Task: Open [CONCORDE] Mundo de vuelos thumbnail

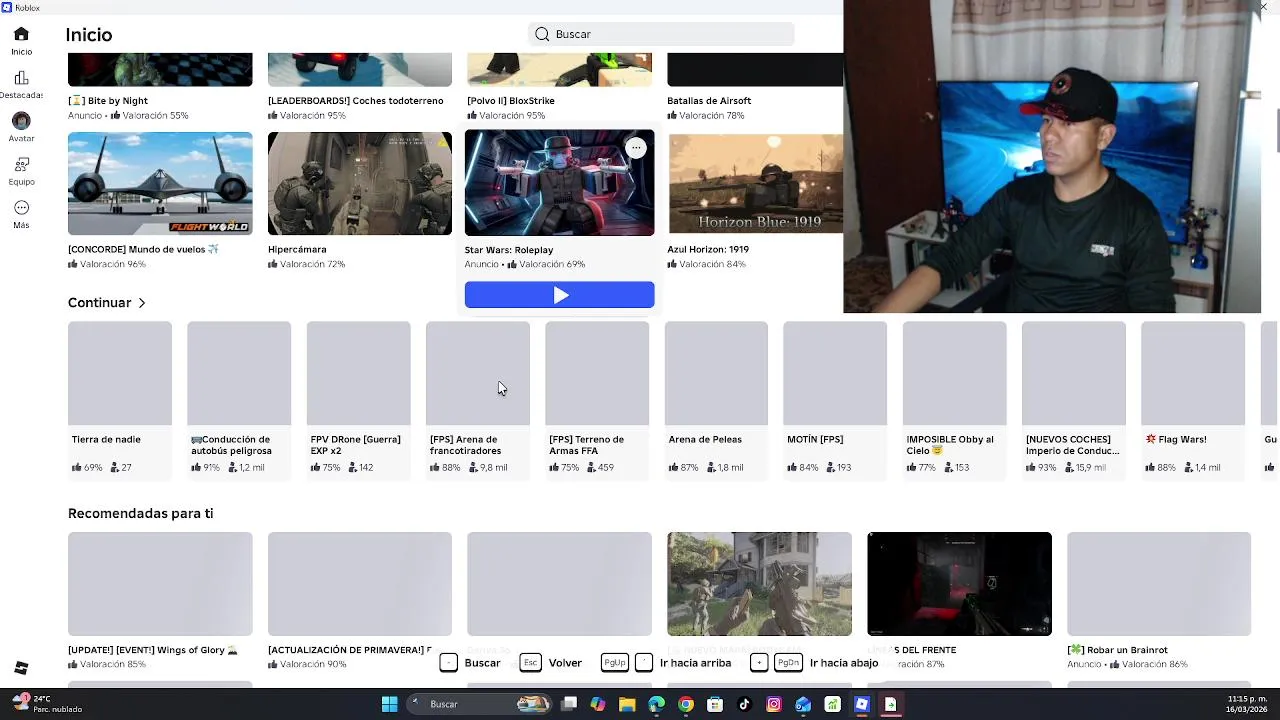Action: (160, 184)
